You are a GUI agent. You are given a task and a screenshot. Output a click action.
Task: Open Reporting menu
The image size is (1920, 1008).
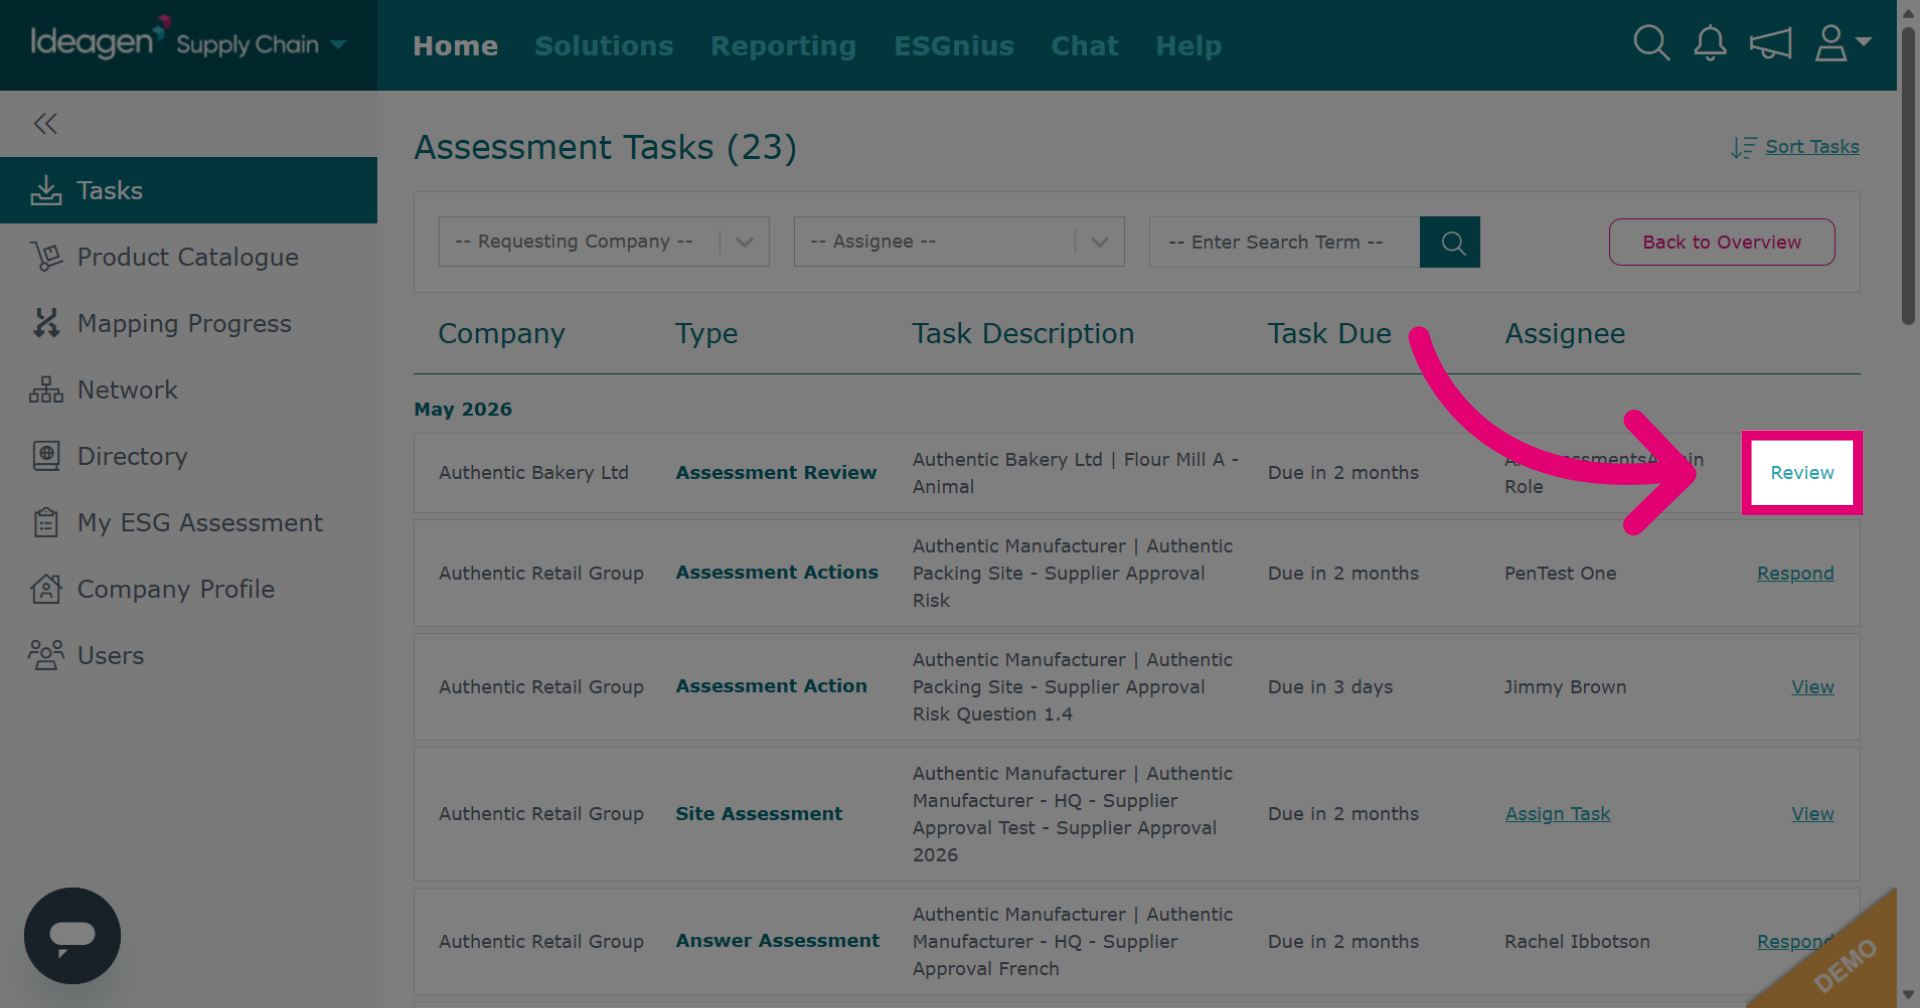[783, 46]
